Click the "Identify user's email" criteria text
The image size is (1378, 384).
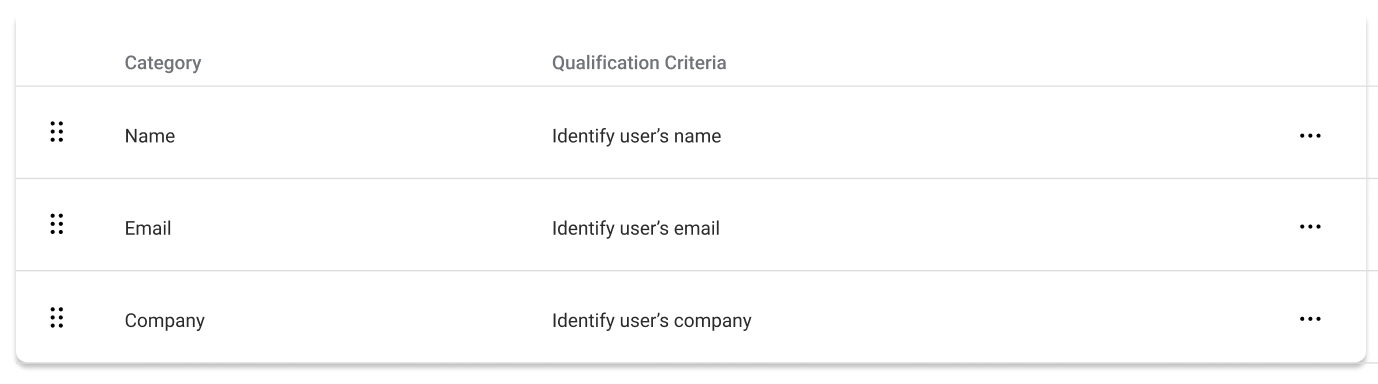coord(636,228)
